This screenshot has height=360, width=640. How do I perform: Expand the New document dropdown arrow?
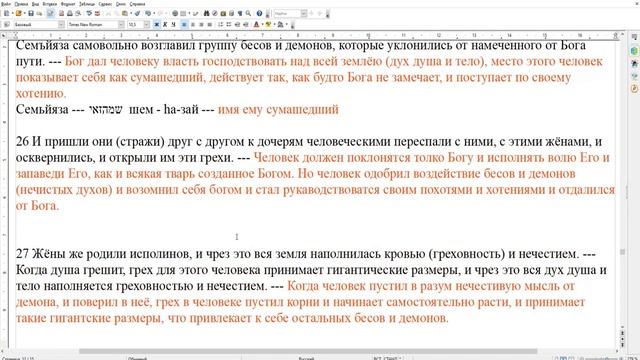(x=13, y=13)
